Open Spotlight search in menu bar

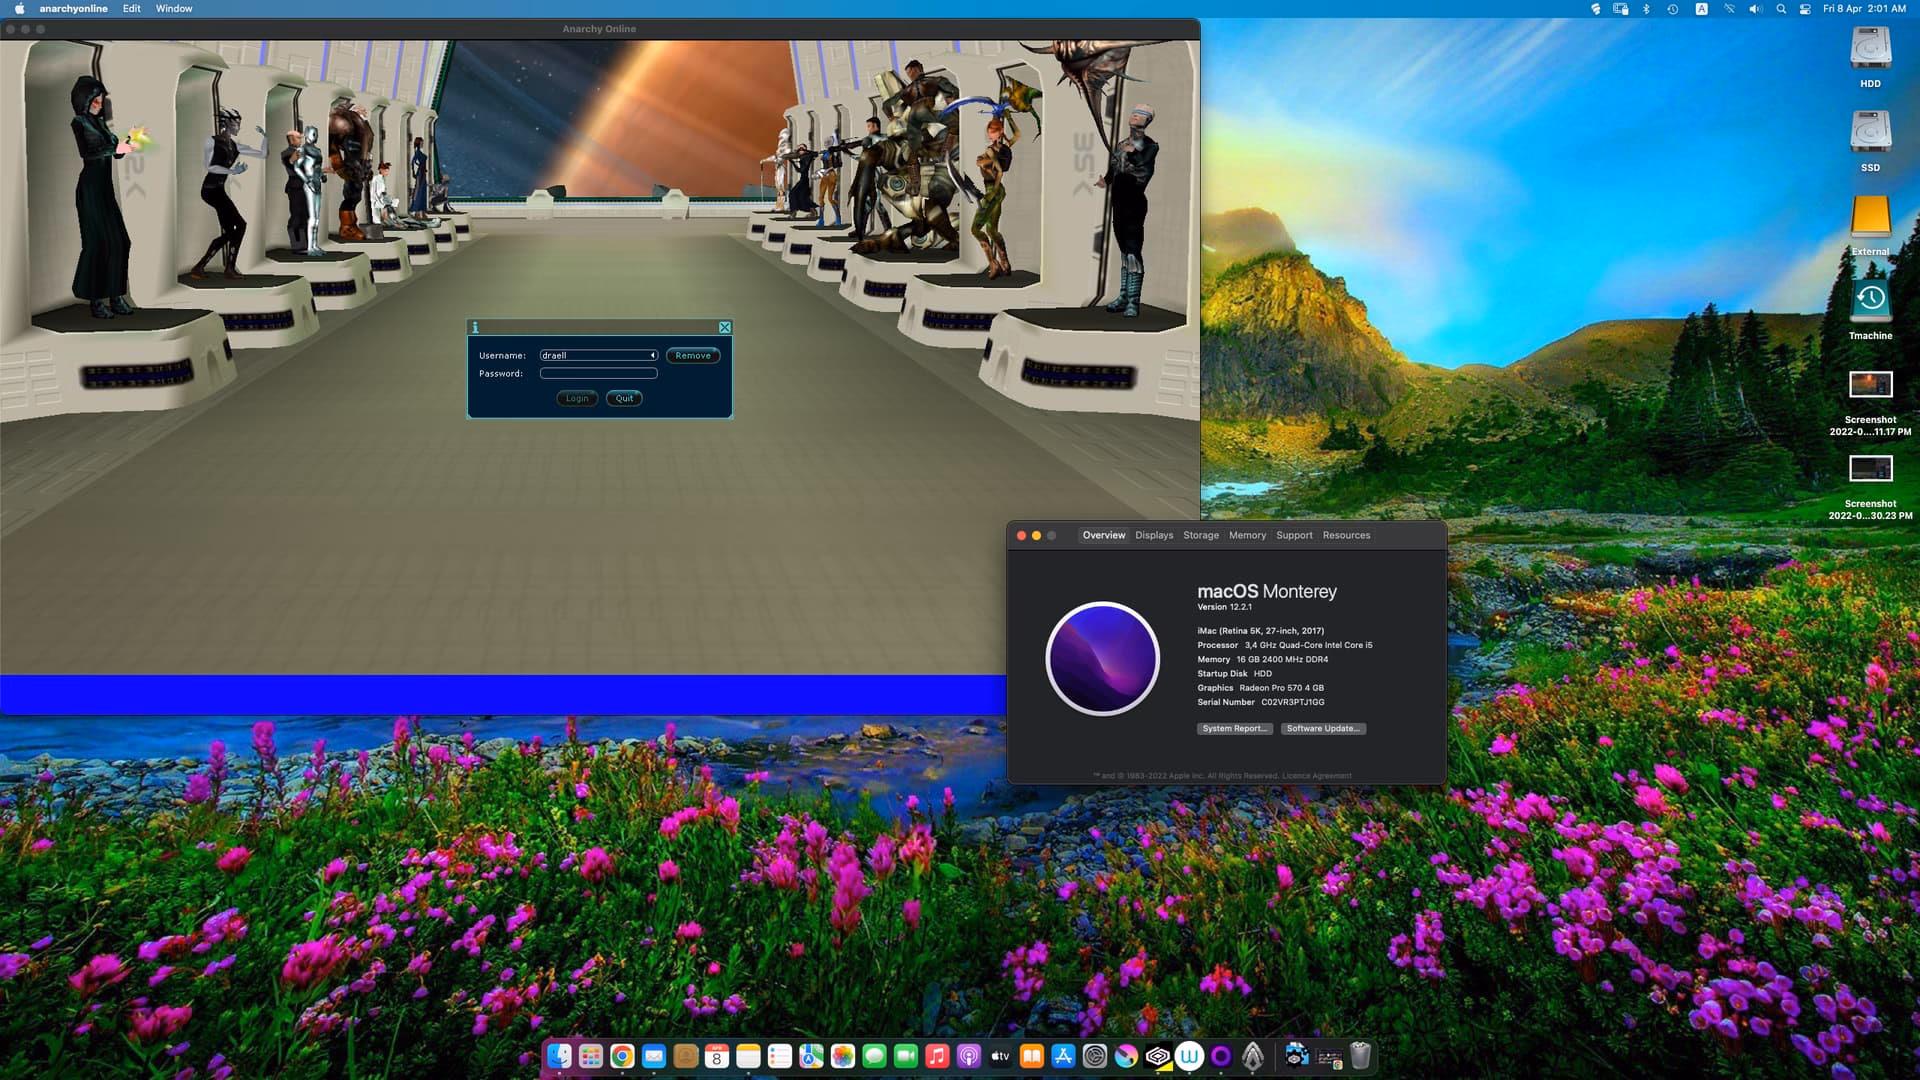tap(1781, 9)
